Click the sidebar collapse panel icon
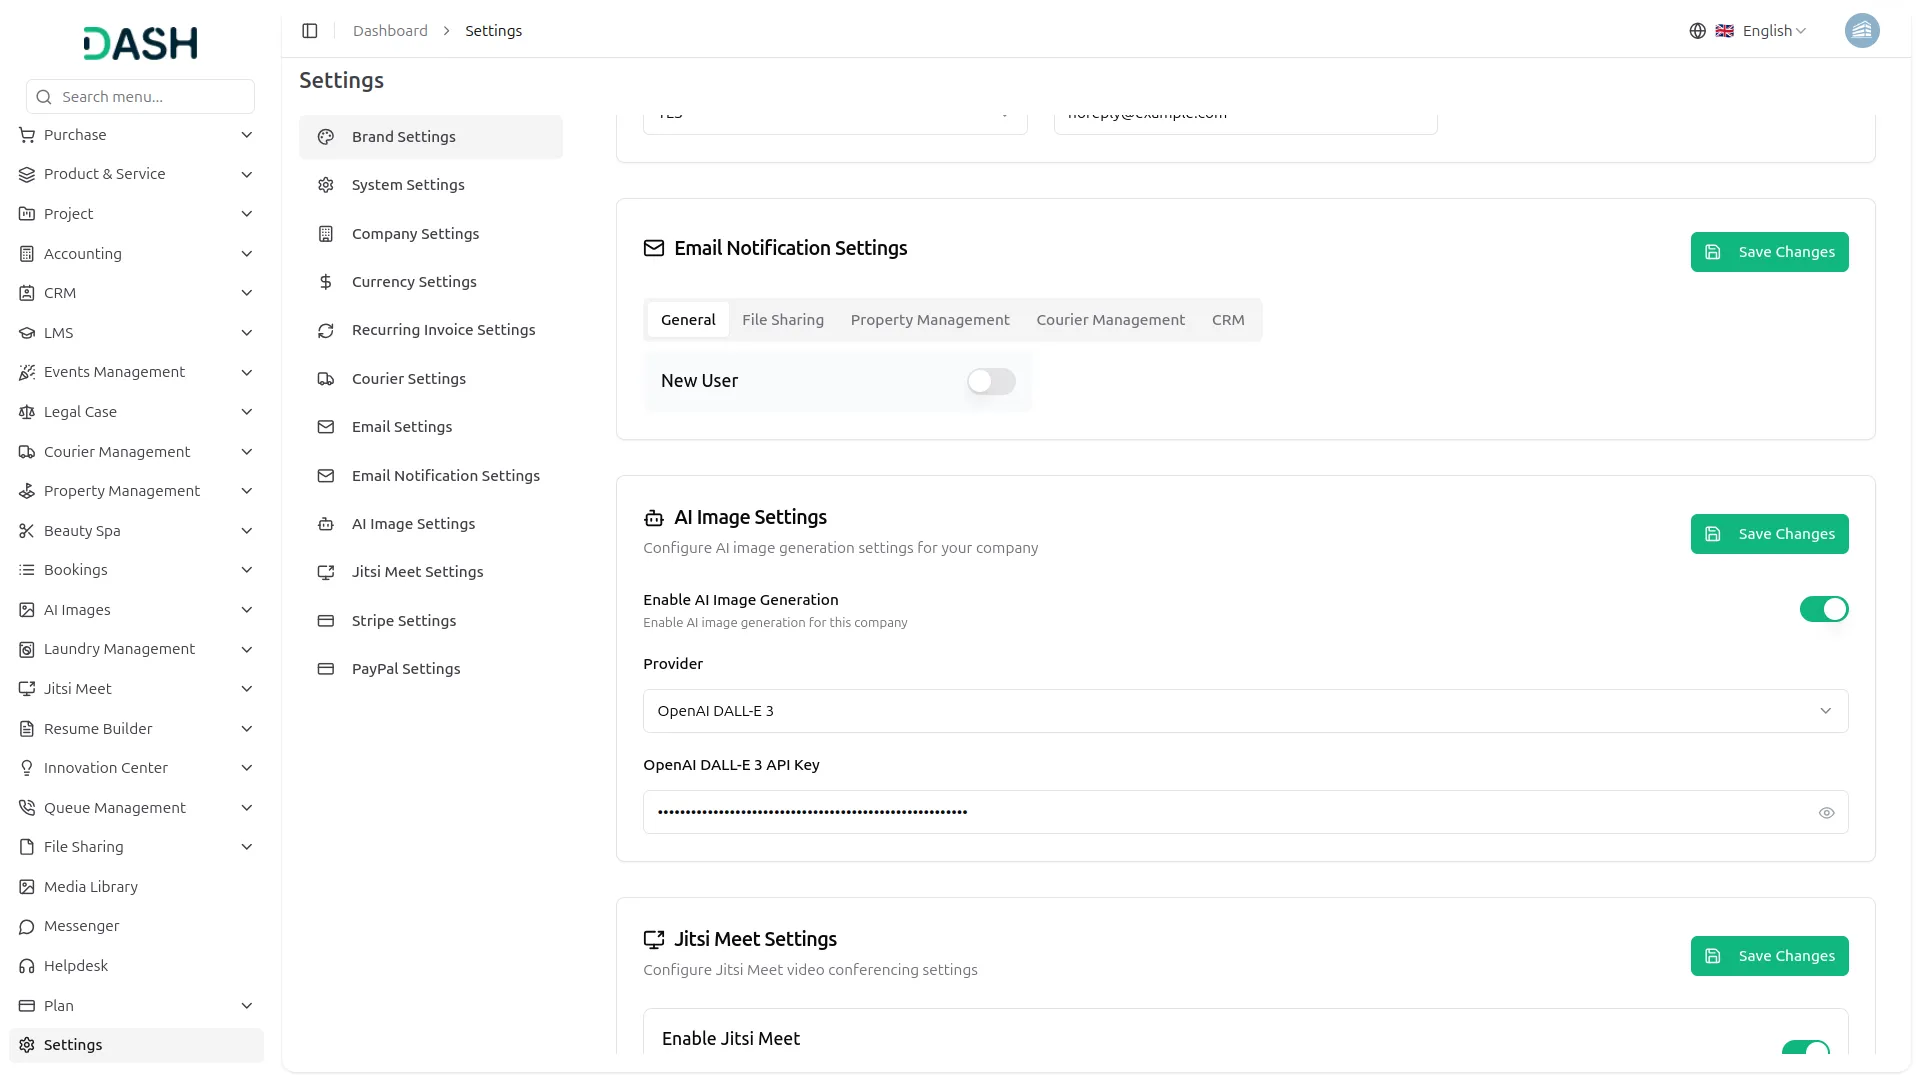1920x1080 pixels. (x=310, y=31)
